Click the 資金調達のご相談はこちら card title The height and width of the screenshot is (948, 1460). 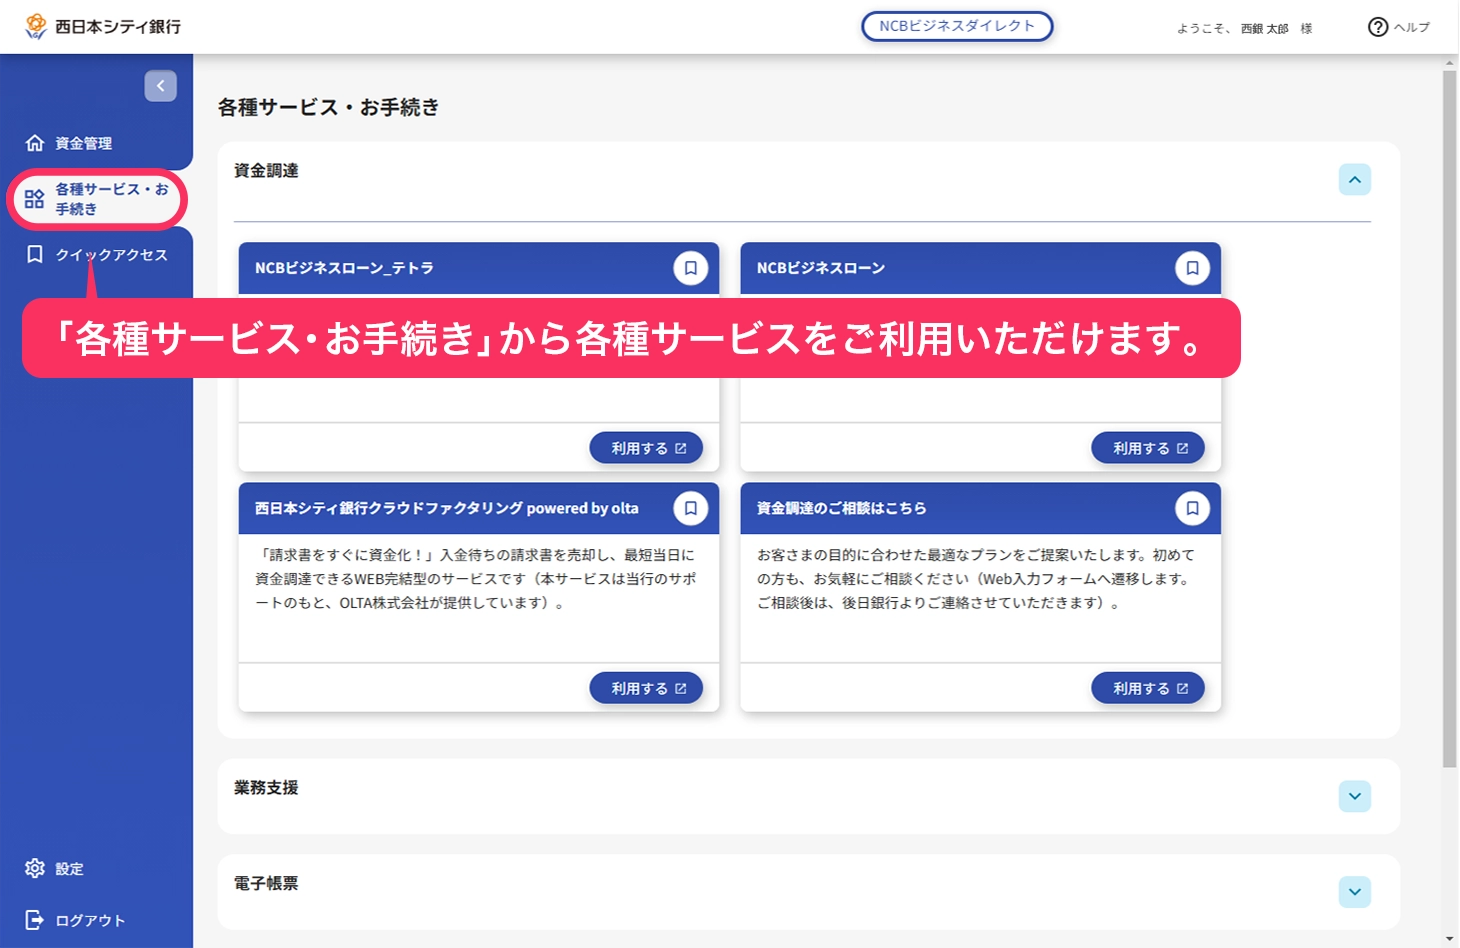(x=842, y=508)
